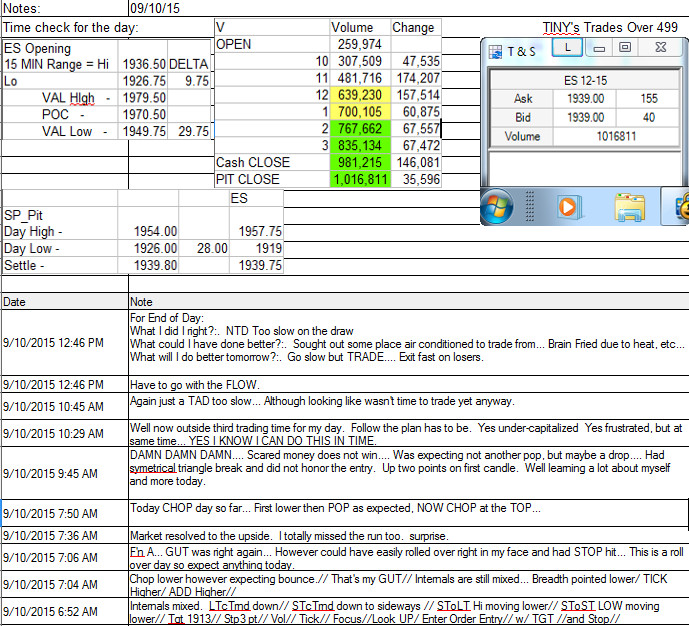Click the 'Today CHOP day so far' note
689x626 pixels.
[x=409, y=513]
